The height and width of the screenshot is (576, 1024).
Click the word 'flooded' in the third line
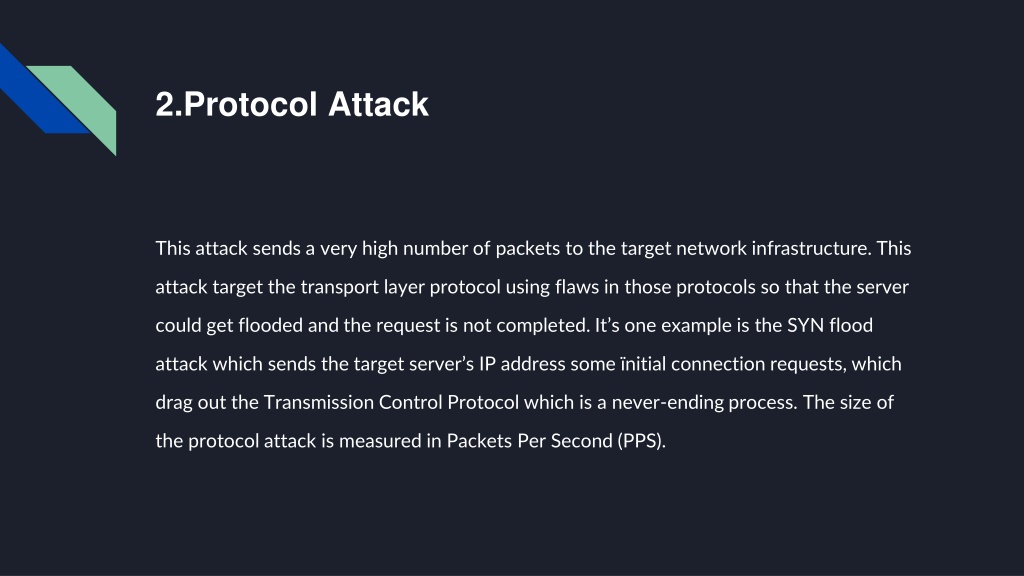click(270, 325)
